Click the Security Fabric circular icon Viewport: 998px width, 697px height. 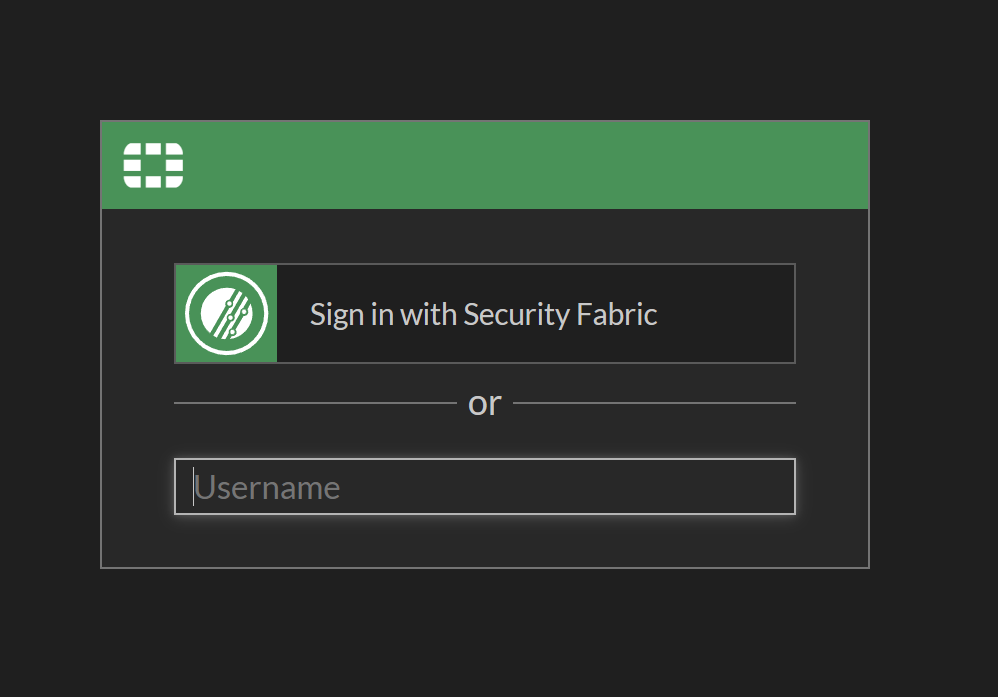(x=226, y=314)
